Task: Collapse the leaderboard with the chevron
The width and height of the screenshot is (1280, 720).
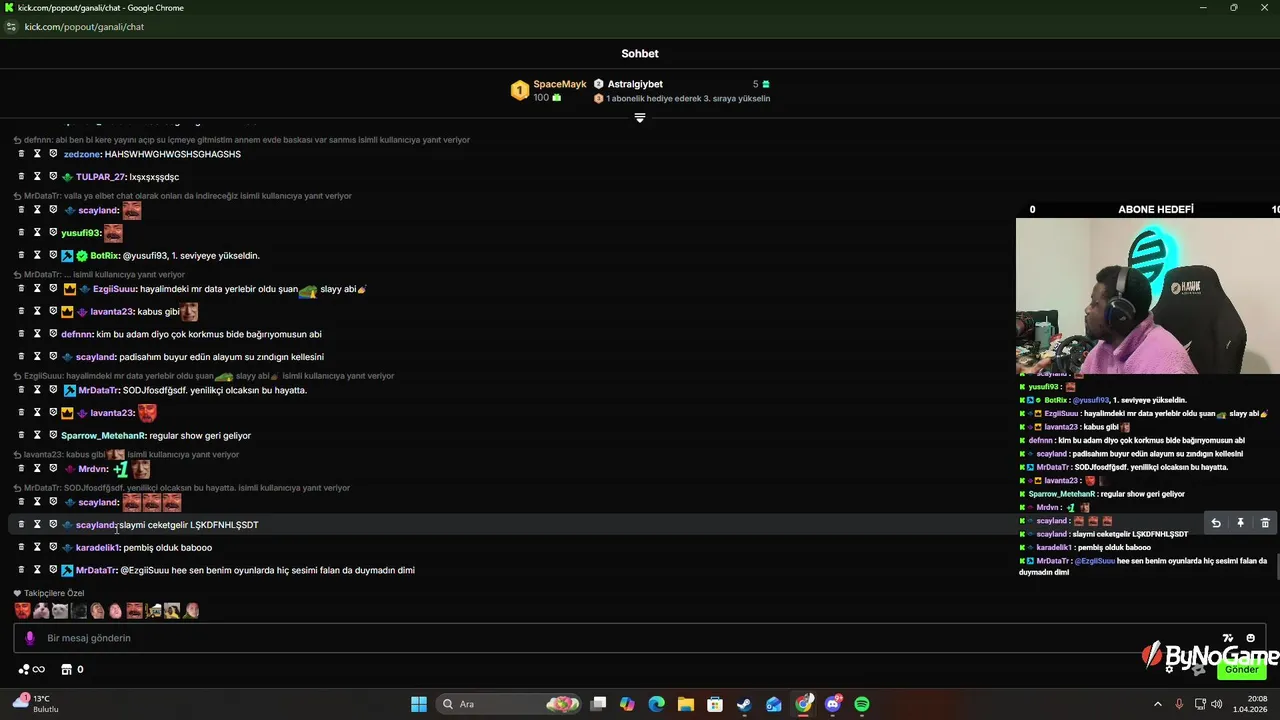Action: coord(640,118)
